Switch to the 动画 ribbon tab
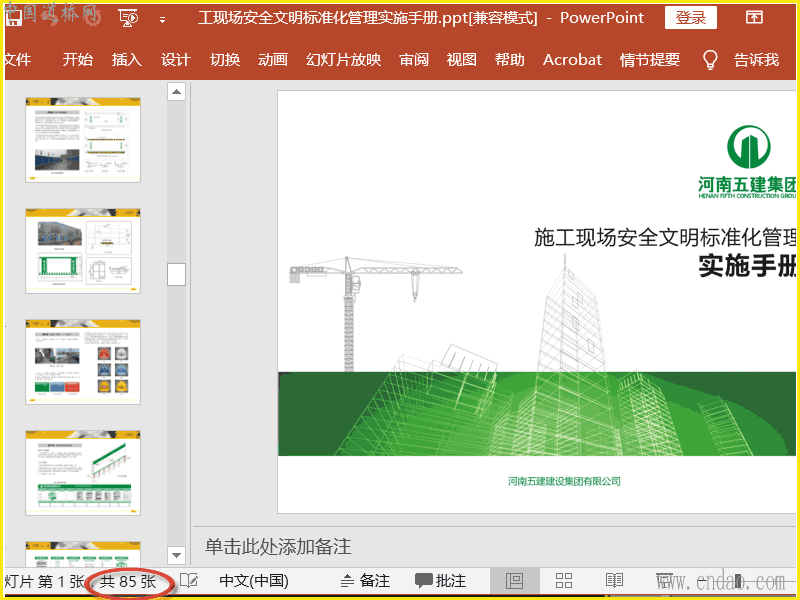This screenshot has height=600, width=800. click(x=273, y=60)
